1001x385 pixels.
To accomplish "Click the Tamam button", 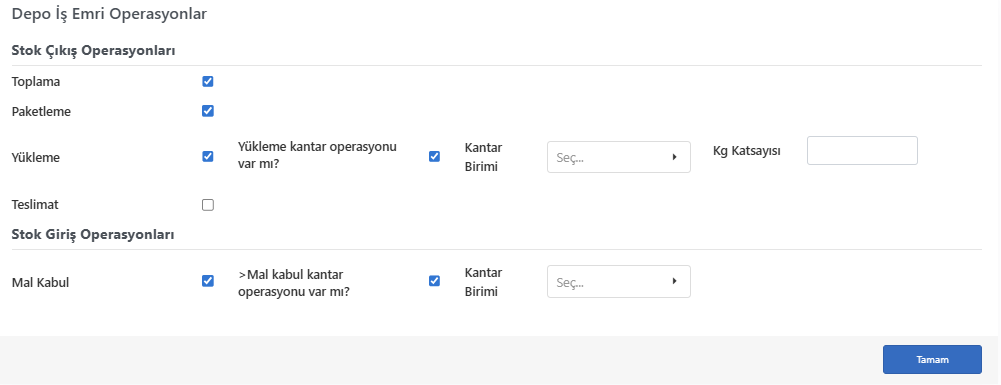I will (932, 359).
